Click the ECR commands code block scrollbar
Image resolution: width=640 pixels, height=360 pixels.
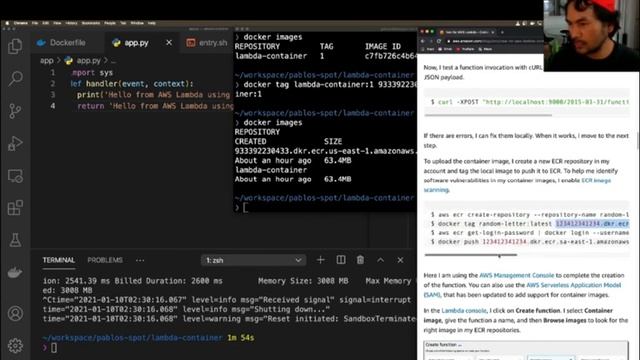[x=471, y=255]
